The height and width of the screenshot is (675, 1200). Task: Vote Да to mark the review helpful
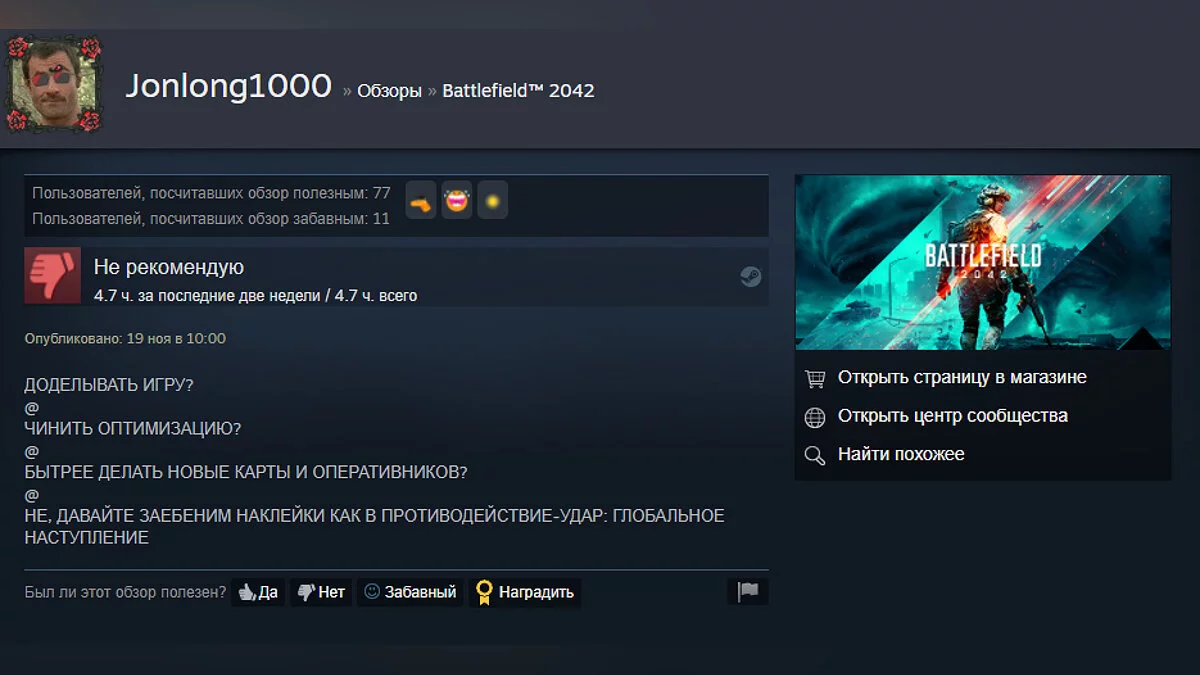tap(258, 592)
